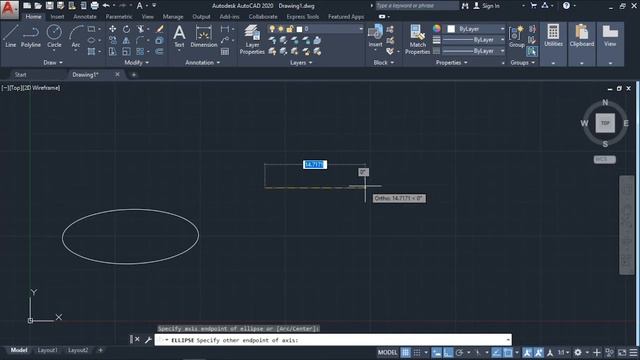Open the lineweight ByLayer dropdown
The height and width of the screenshot is (360, 640).
pyautogui.click(x=473, y=40)
